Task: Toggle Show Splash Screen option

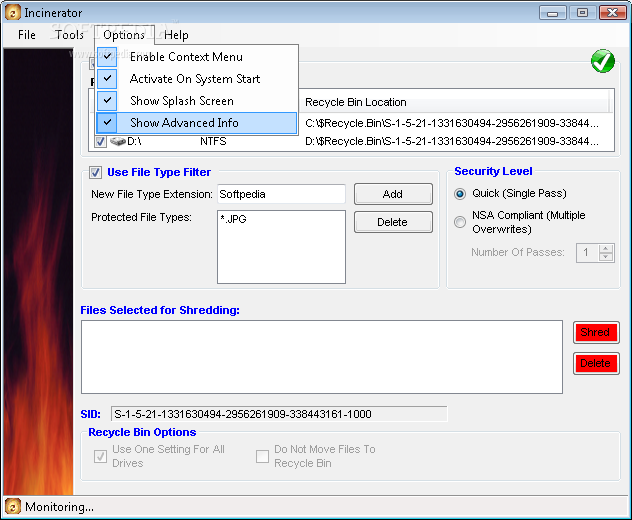Action: pos(197,101)
